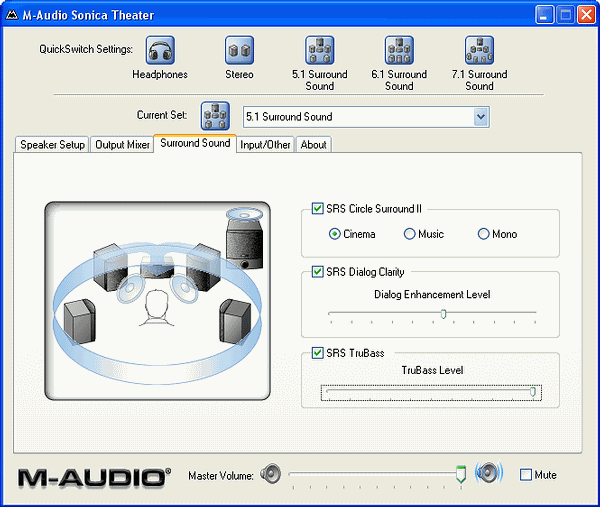Viewport: 600px width, 507px height.
Task: Disable SRS Circle Surround II checkbox
Action: tap(317, 209)
